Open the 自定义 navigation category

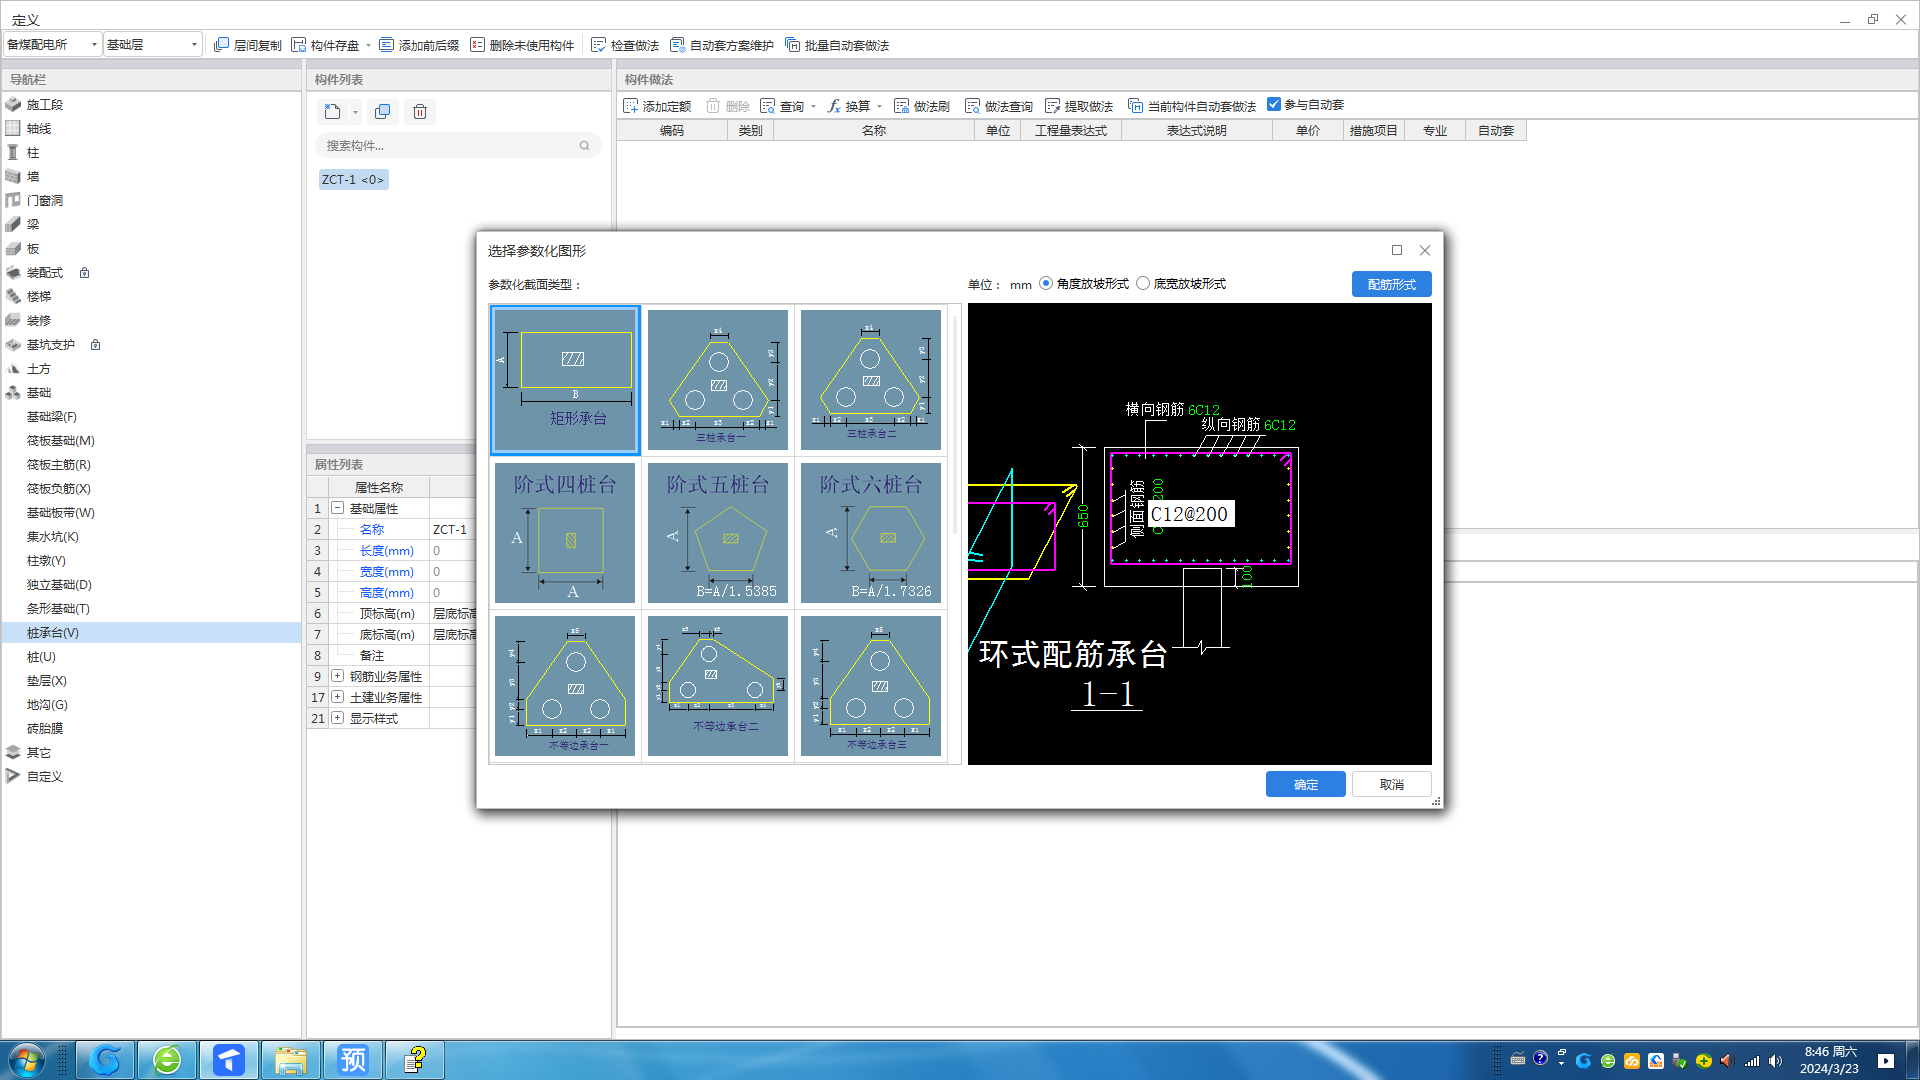coord(44,777)
